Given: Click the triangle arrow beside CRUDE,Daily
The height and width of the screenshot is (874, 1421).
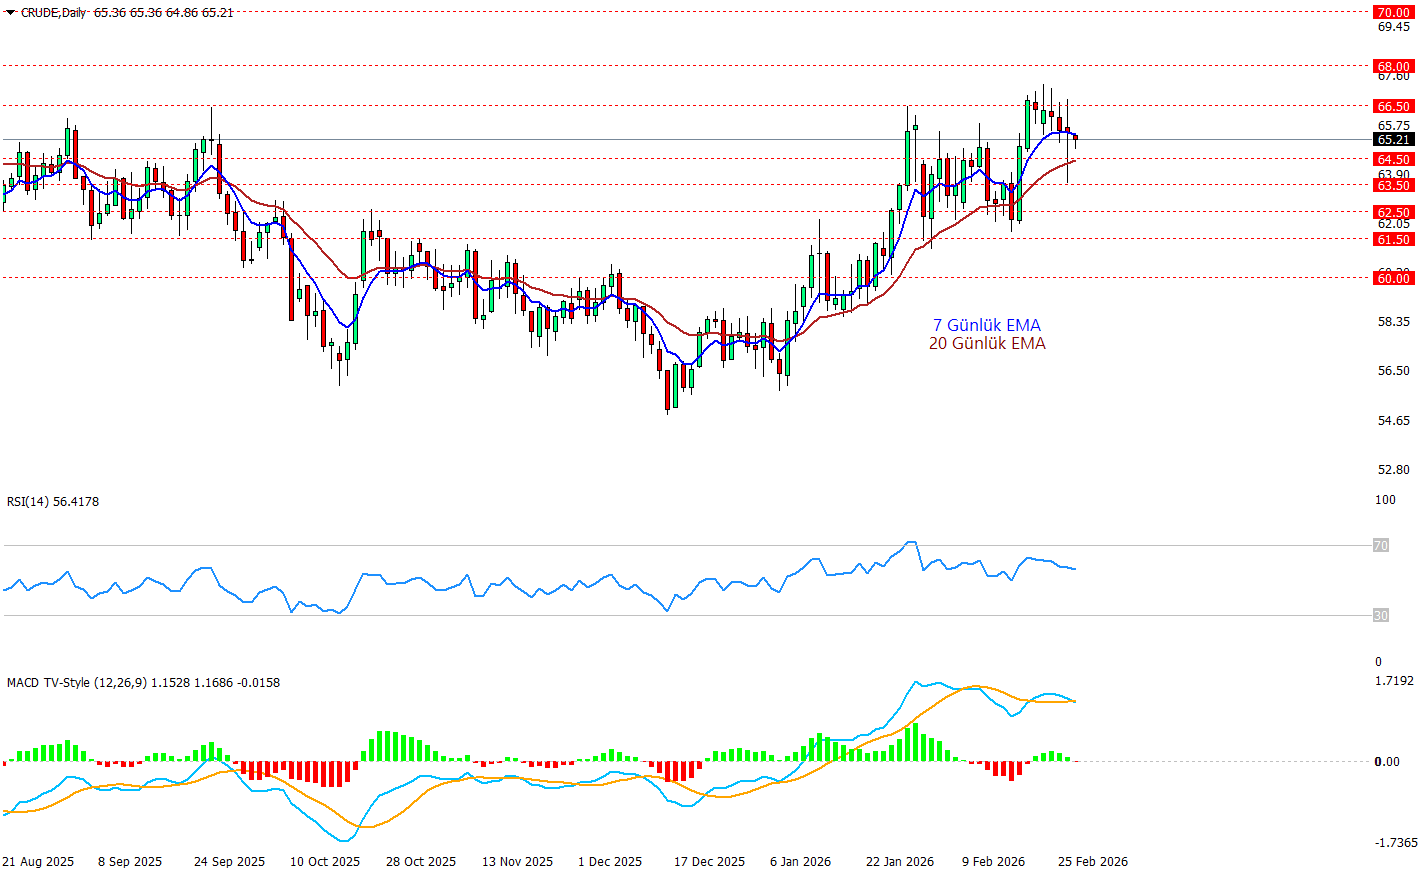Looking at the screenshot, I should click(x=10, y=13).
